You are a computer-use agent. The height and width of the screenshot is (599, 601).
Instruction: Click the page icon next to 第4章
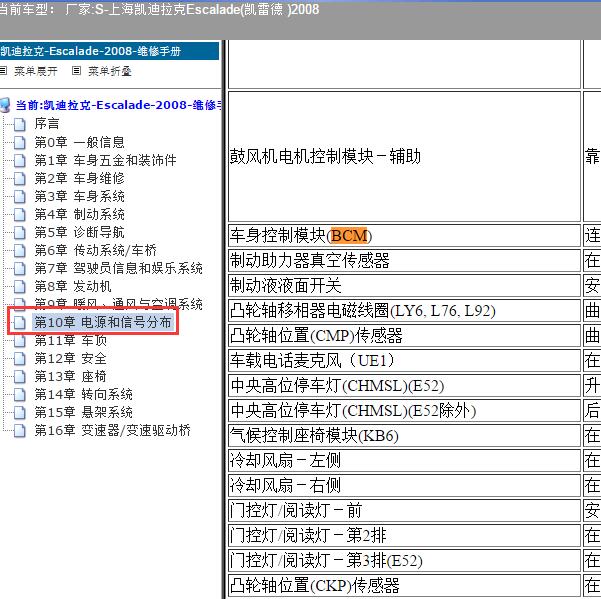tap(20, 215)
